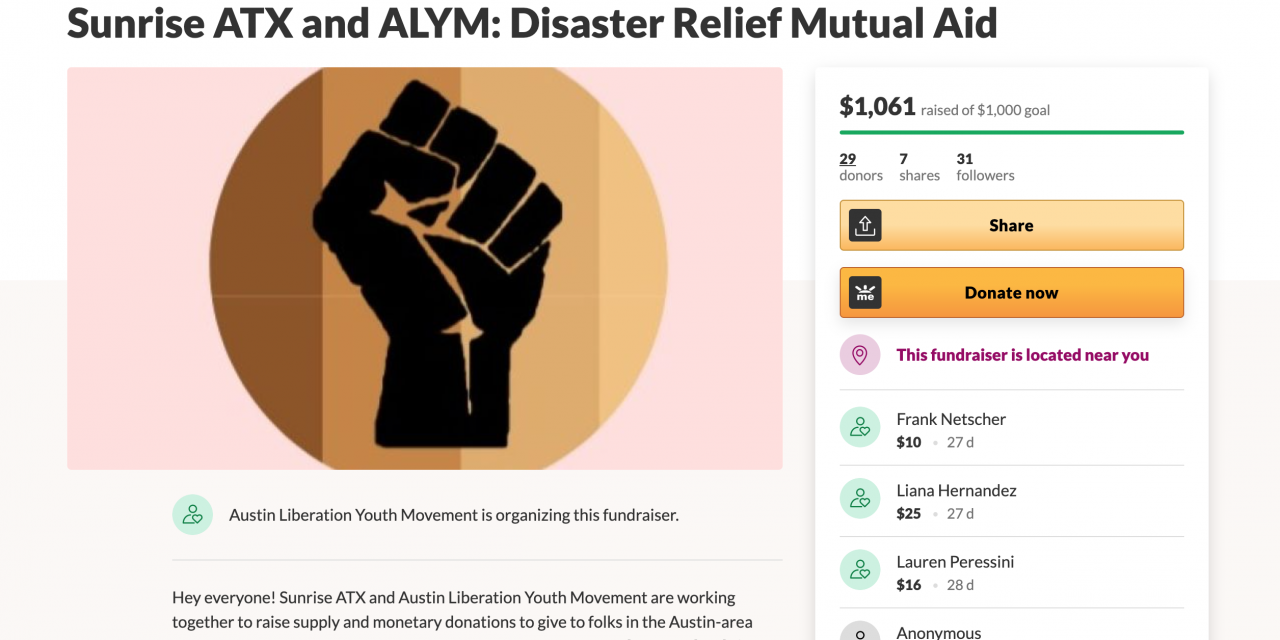Select Frank Netscher's donor name
This screenshot has height=640, width=1280.
click(x=951, y=419)
